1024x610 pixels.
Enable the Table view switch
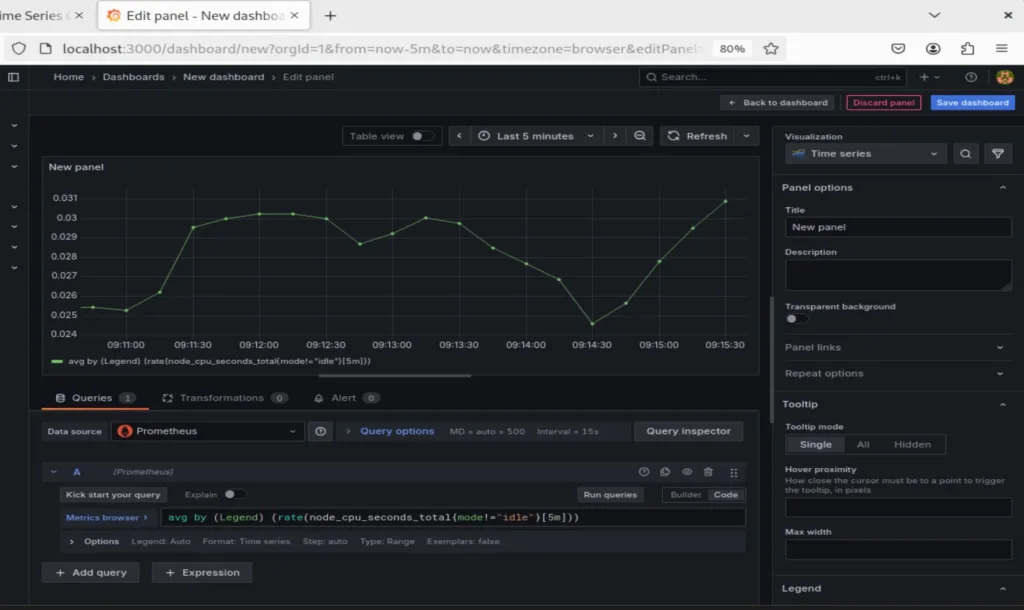click(x=422, y=136)
